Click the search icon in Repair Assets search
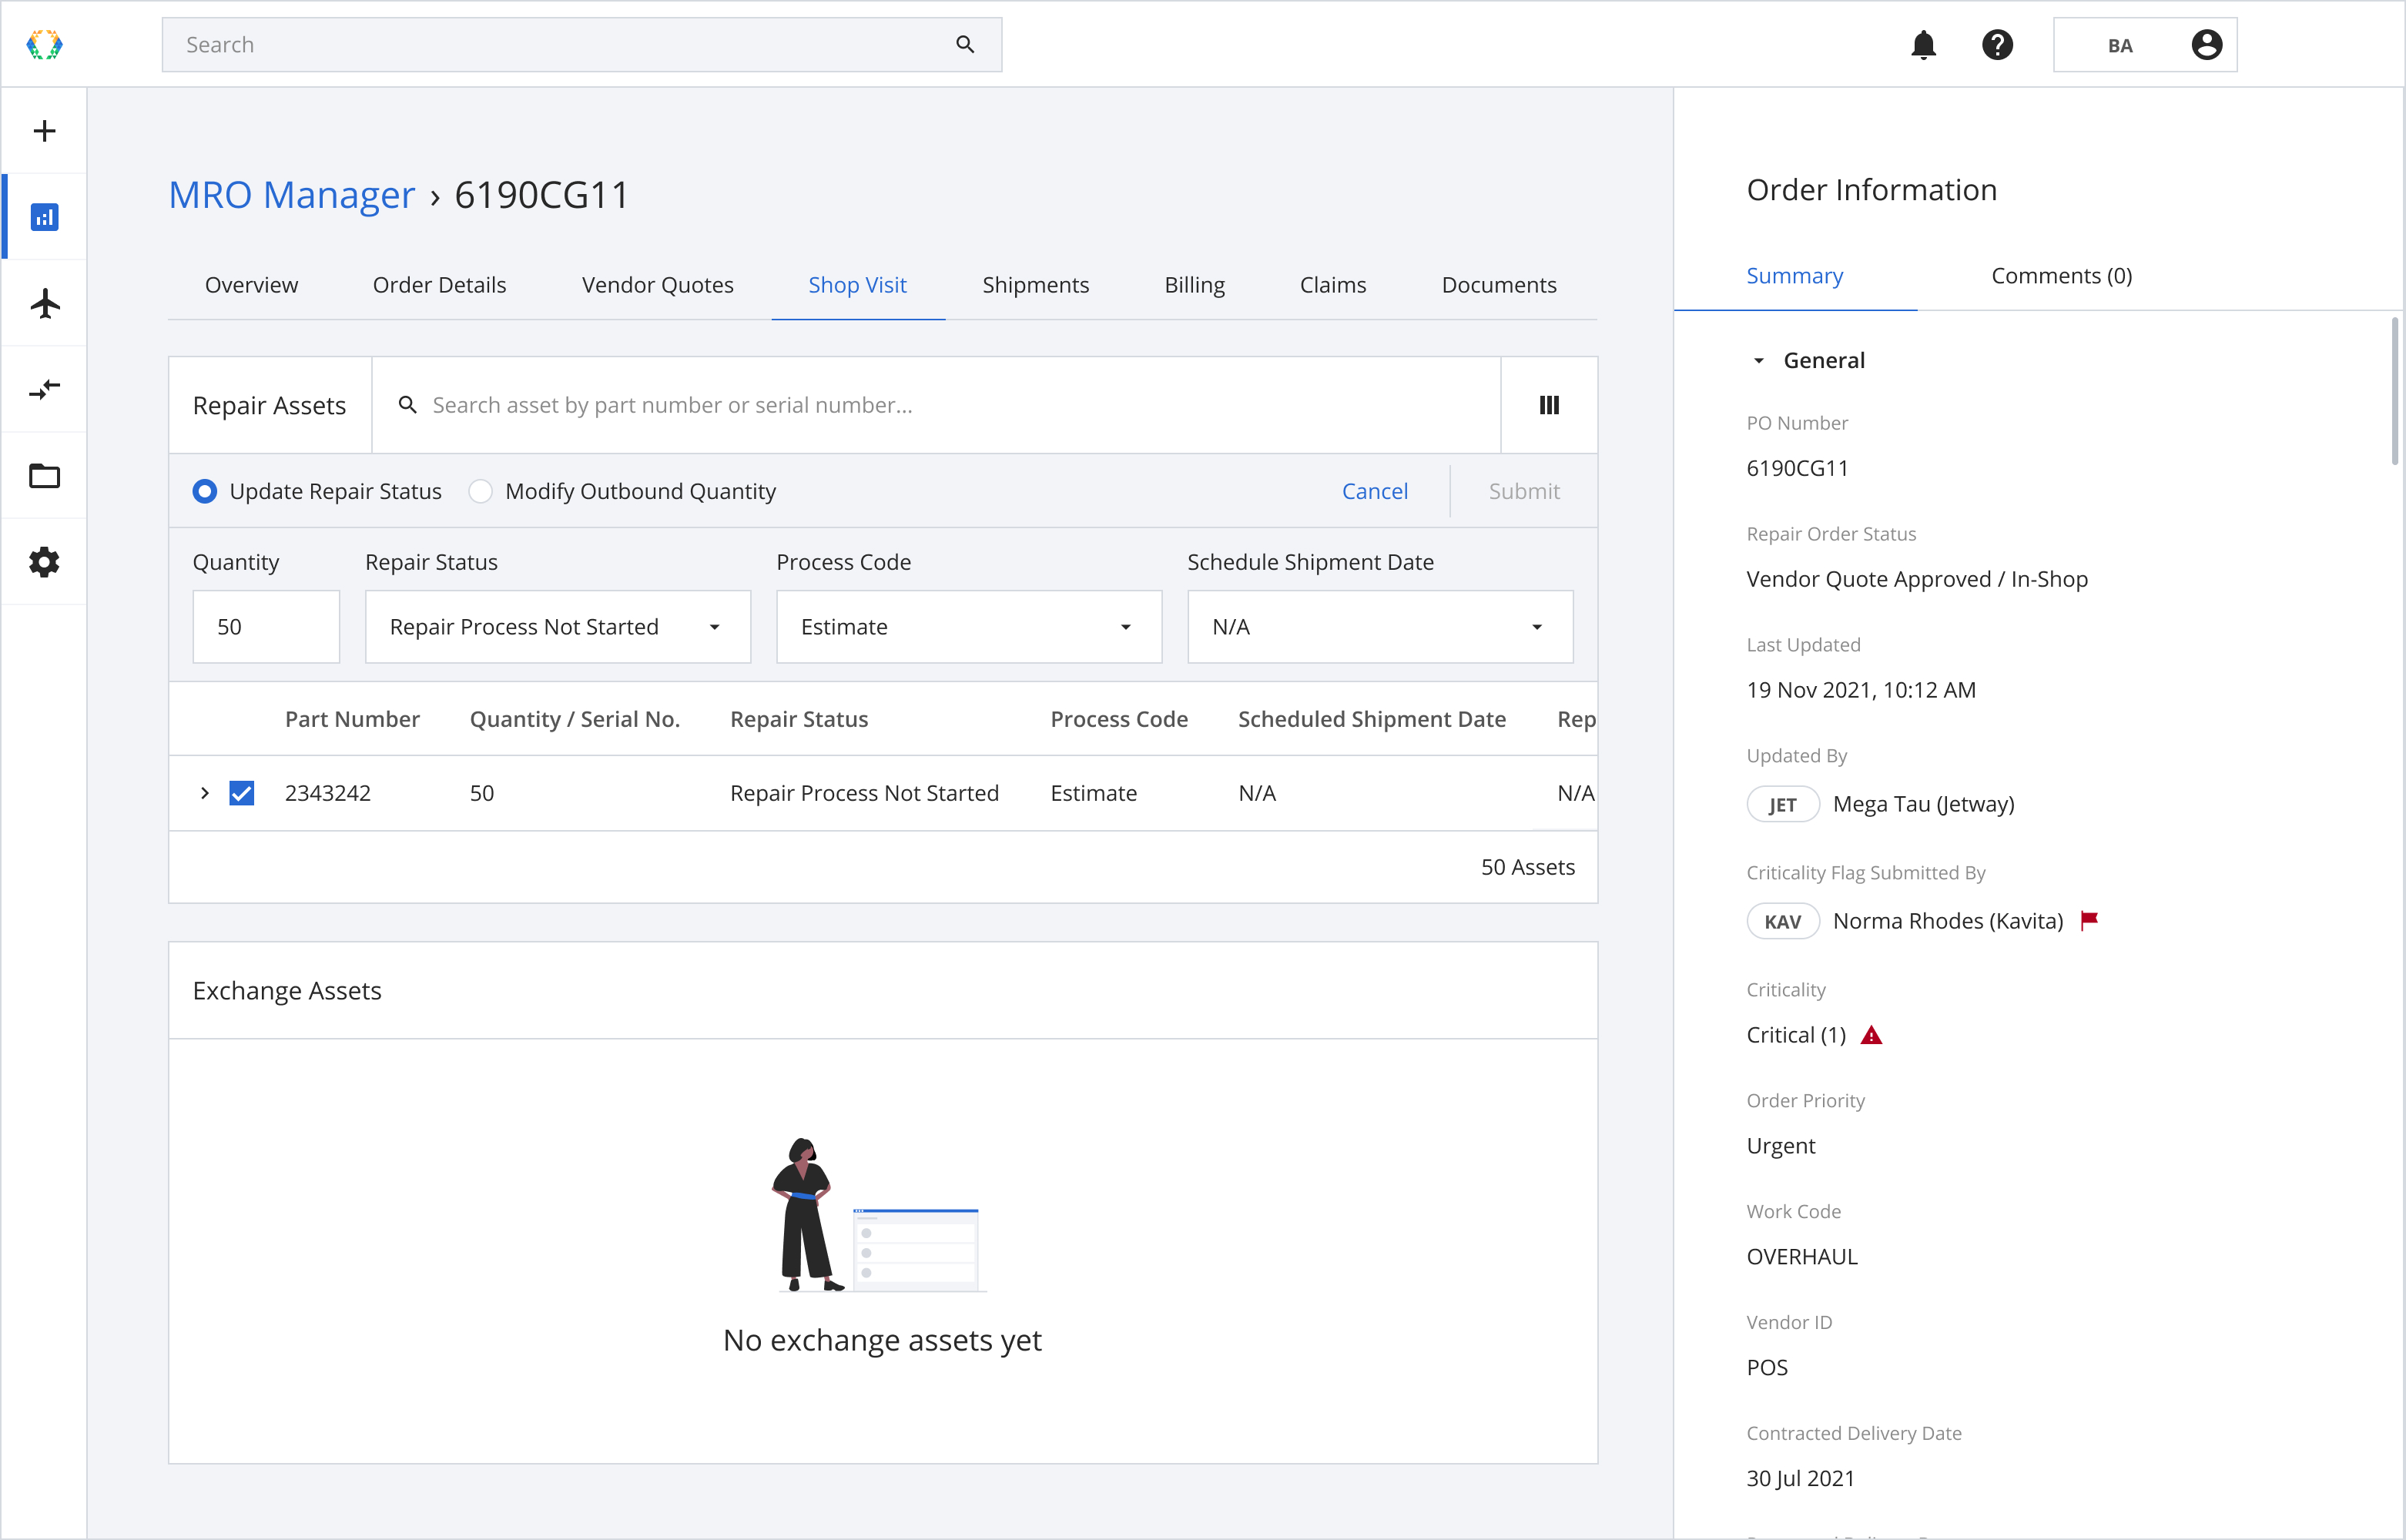The height and width of the screenshot is (1540, 2406). pos(407,405)
